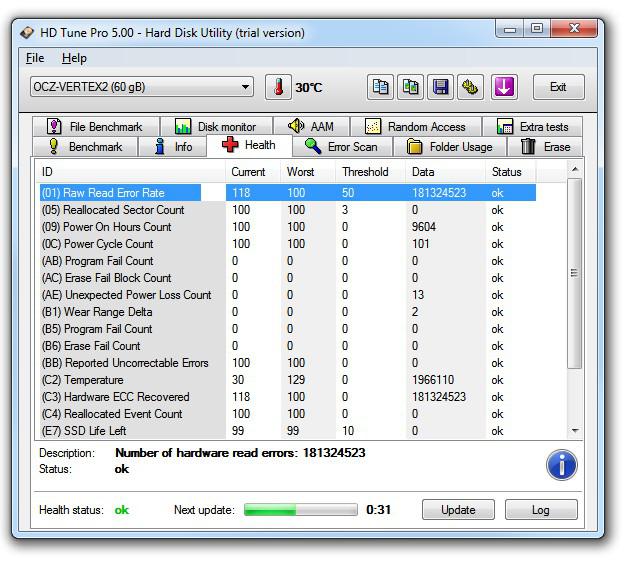The image size is (627, 564).
Task: Open the File Benchmark tab
Action: coord(96,127)
